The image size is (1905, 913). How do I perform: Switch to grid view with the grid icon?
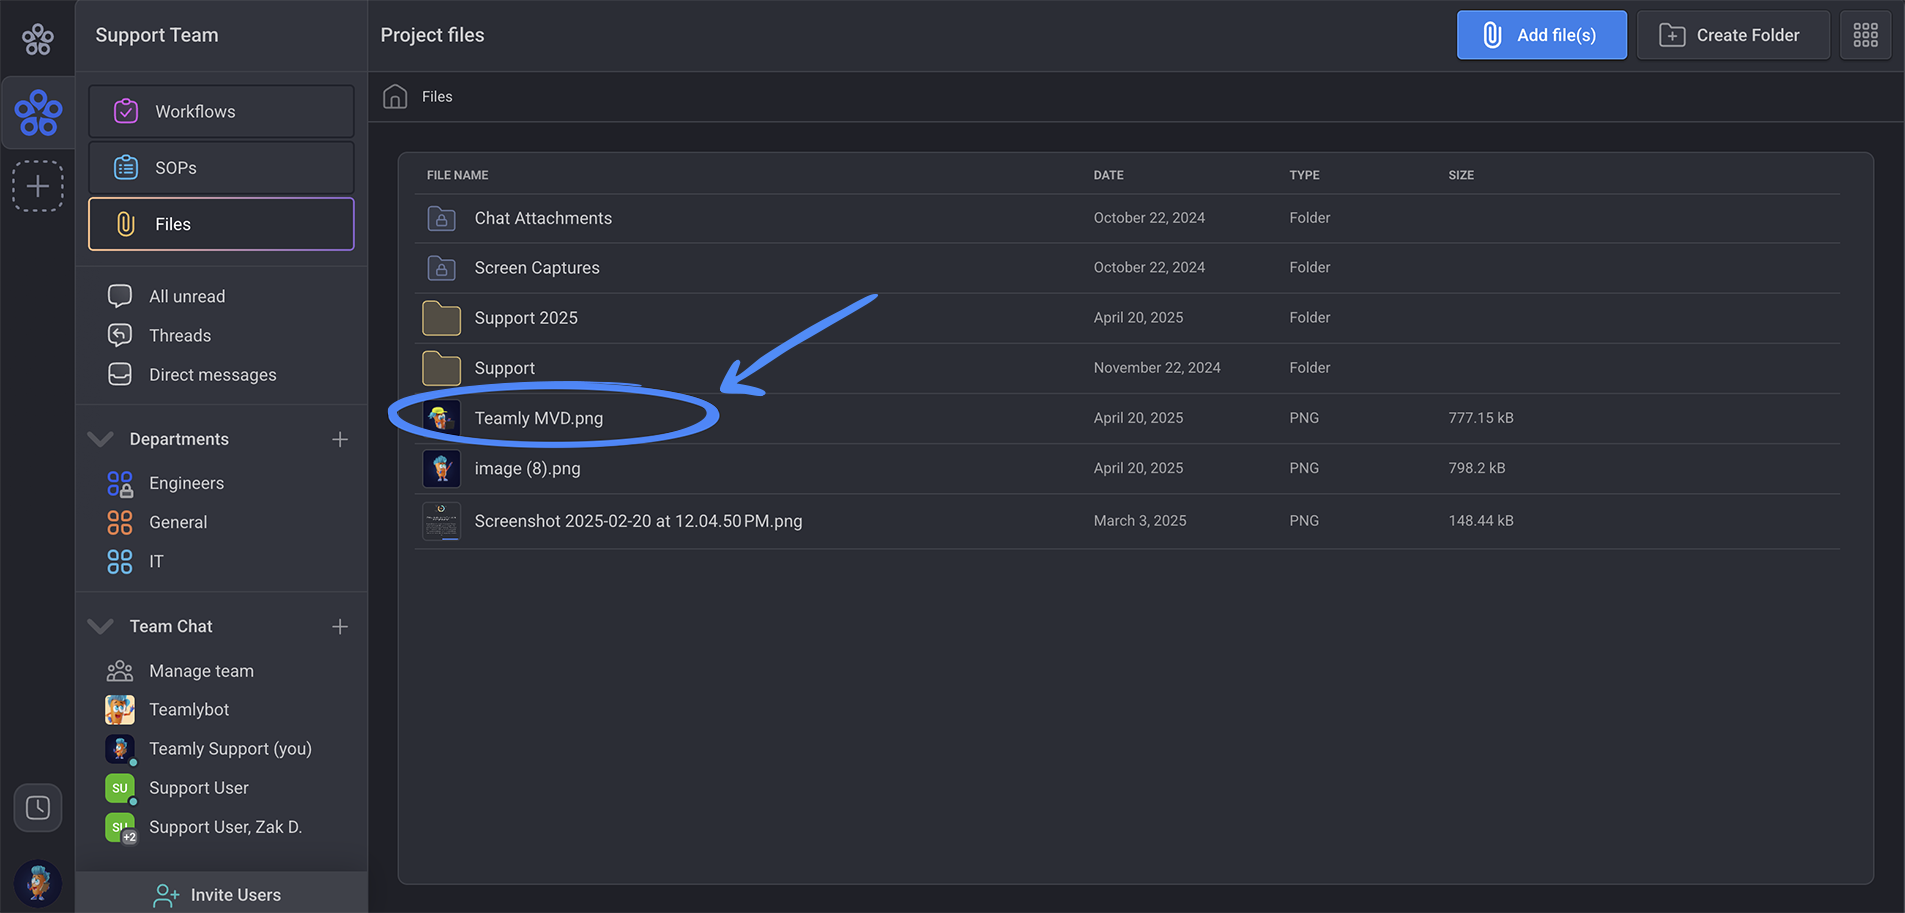coord(1865,35)
